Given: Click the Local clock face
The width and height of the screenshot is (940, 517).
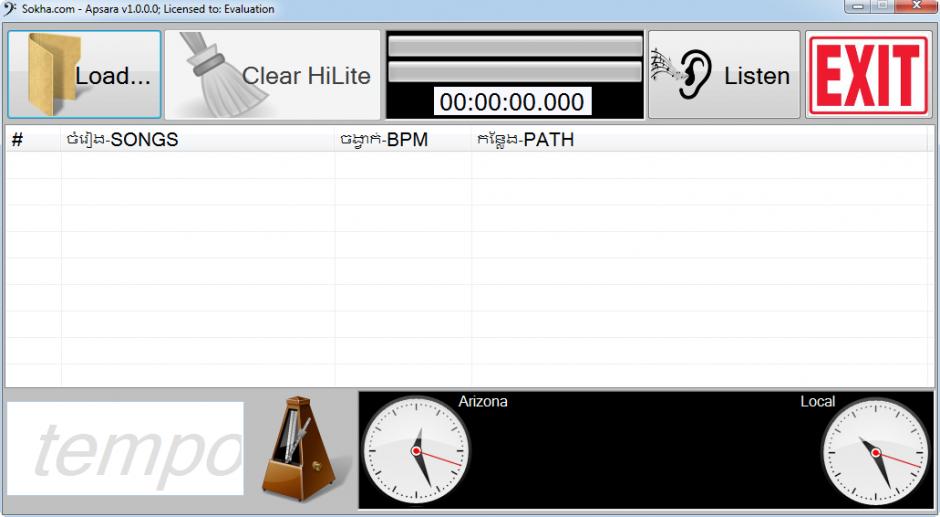Looking at the screenshot, I should click(875, 452).
